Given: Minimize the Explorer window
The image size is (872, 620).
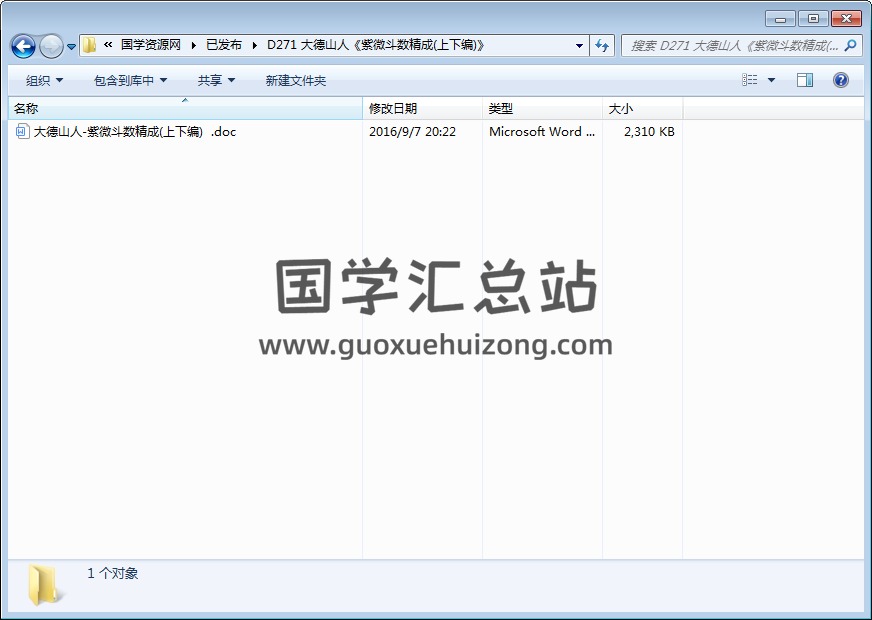Looking at the screenshot, I should [x=780, y=19].
